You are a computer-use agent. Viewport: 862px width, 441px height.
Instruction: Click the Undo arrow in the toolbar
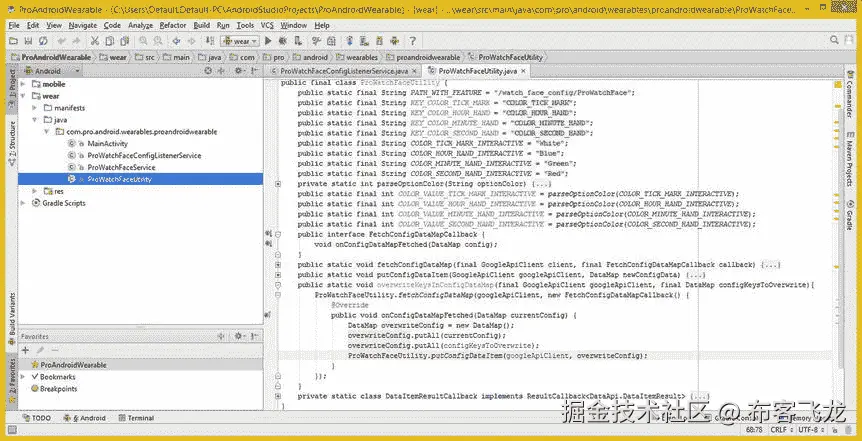coord(61,41)
